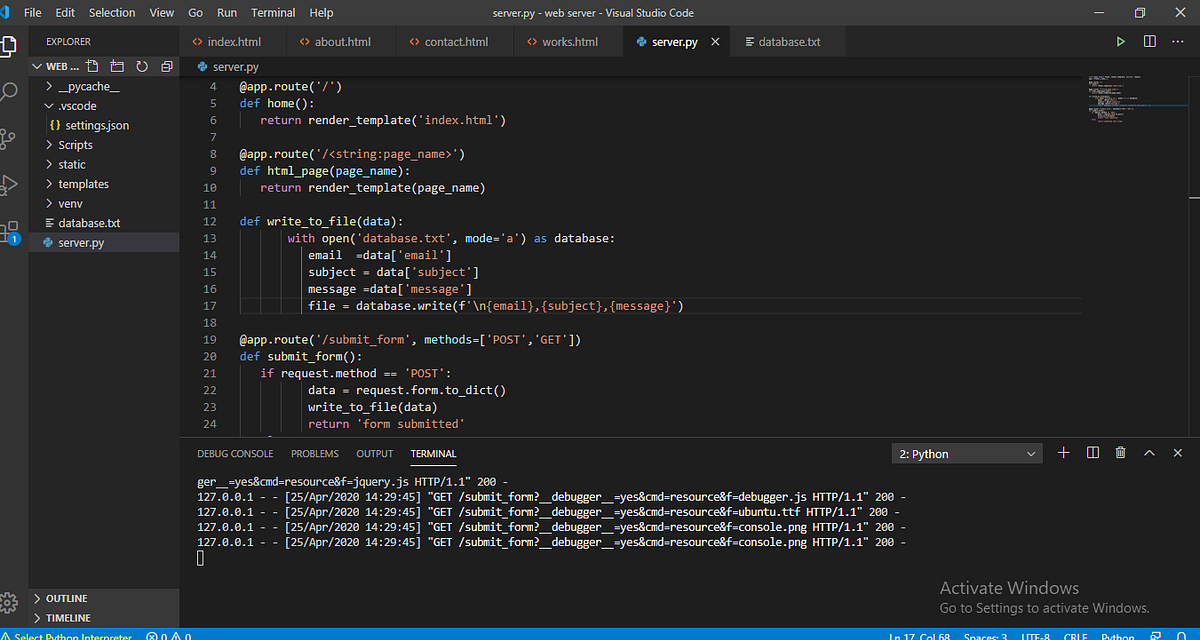Create a new terminal with plus icon
This screenshot has width=1200, height=640.
1063,453
